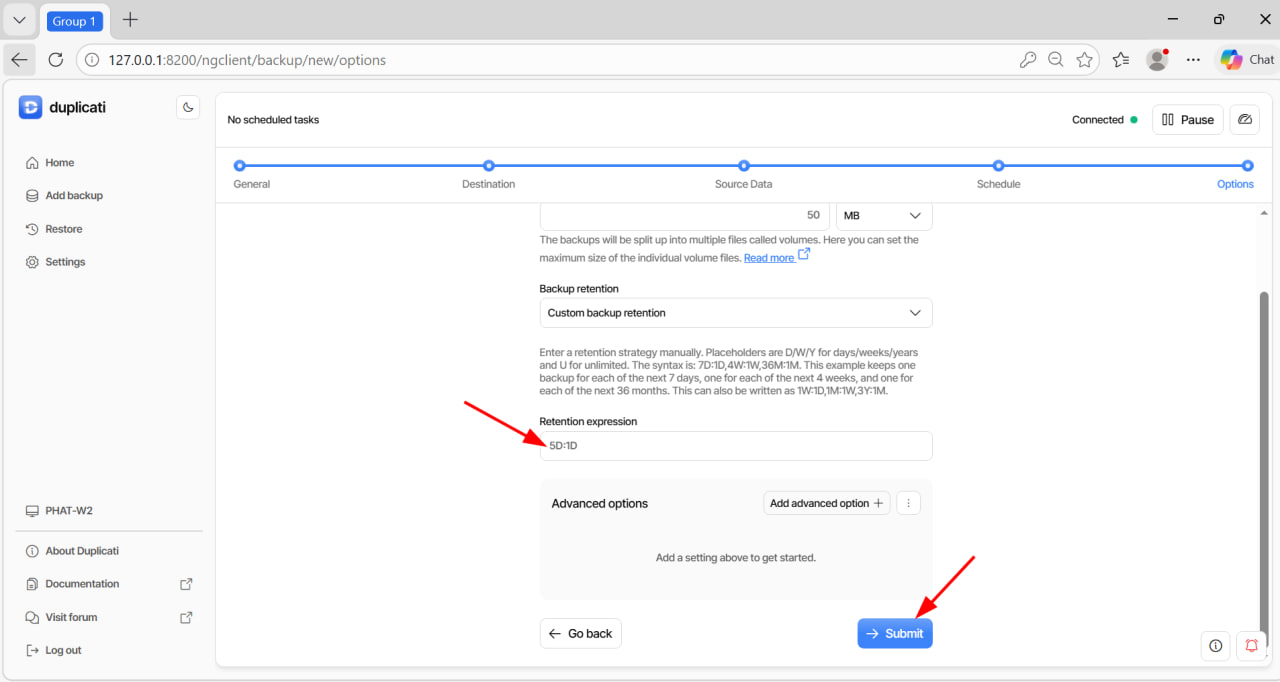The height and width of the screenshot is (682, 1280).
Task: Click the Retention expression text field
Action: (735, 446)
